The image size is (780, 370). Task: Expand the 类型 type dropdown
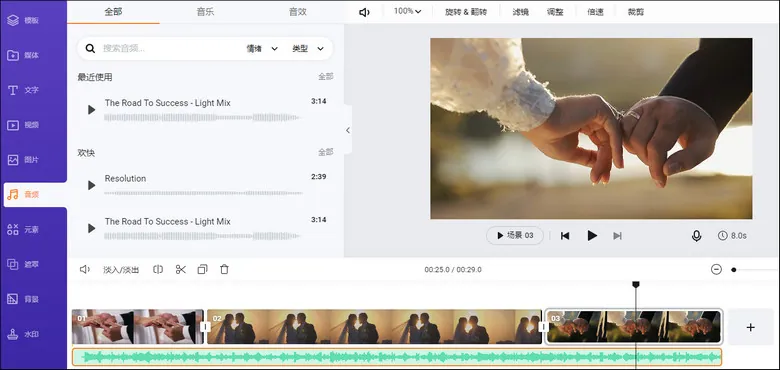[x=308, y=48]
